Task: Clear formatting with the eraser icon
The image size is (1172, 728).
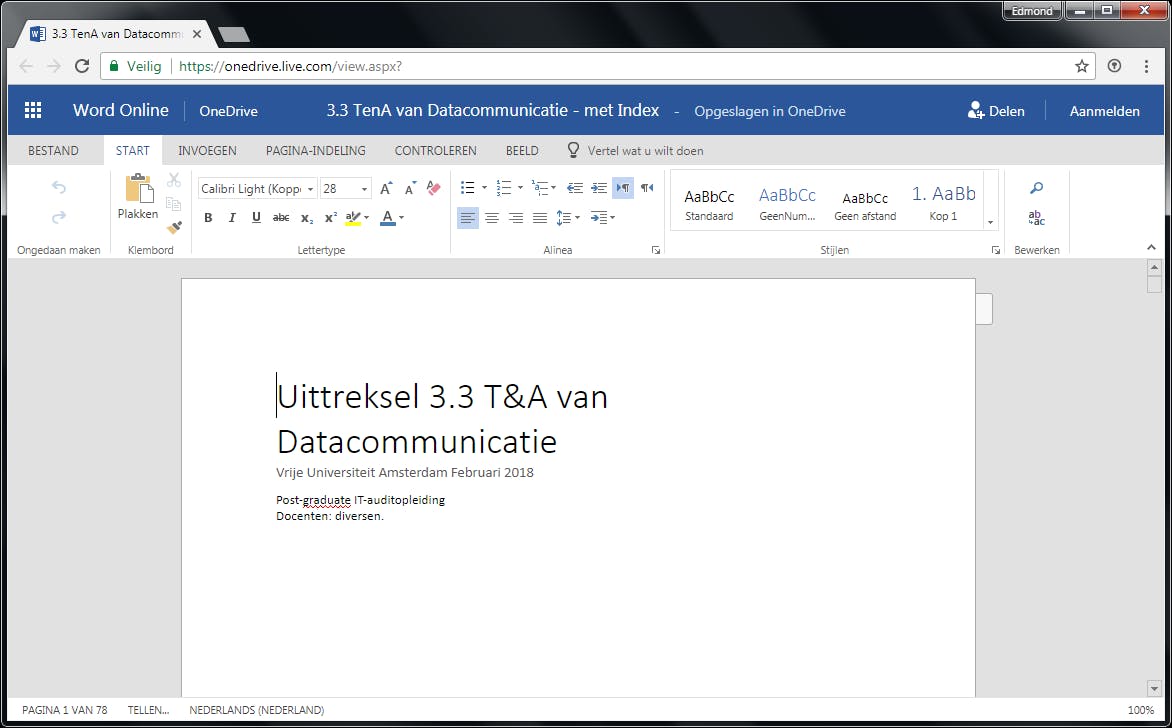Action: 434,188
